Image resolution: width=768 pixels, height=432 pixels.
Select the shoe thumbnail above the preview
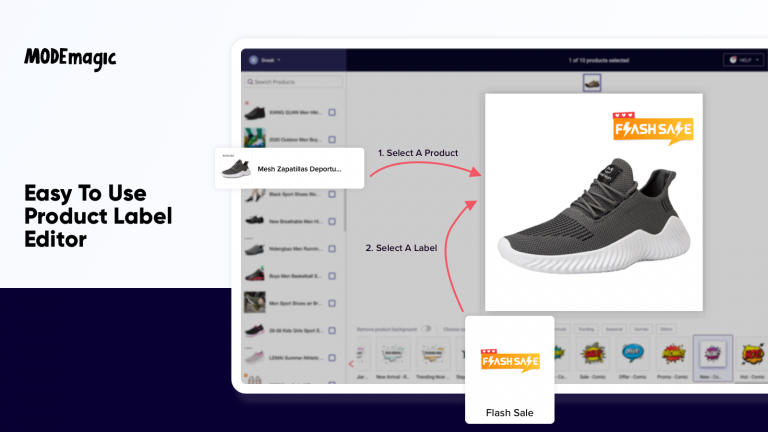[x=592, y=83]
